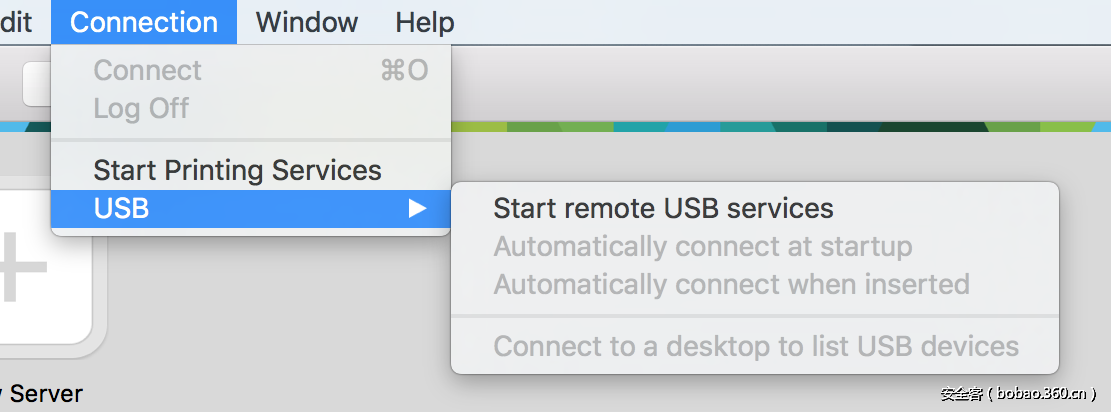Open the partially visible Edit menu

(x=16, y=22)
